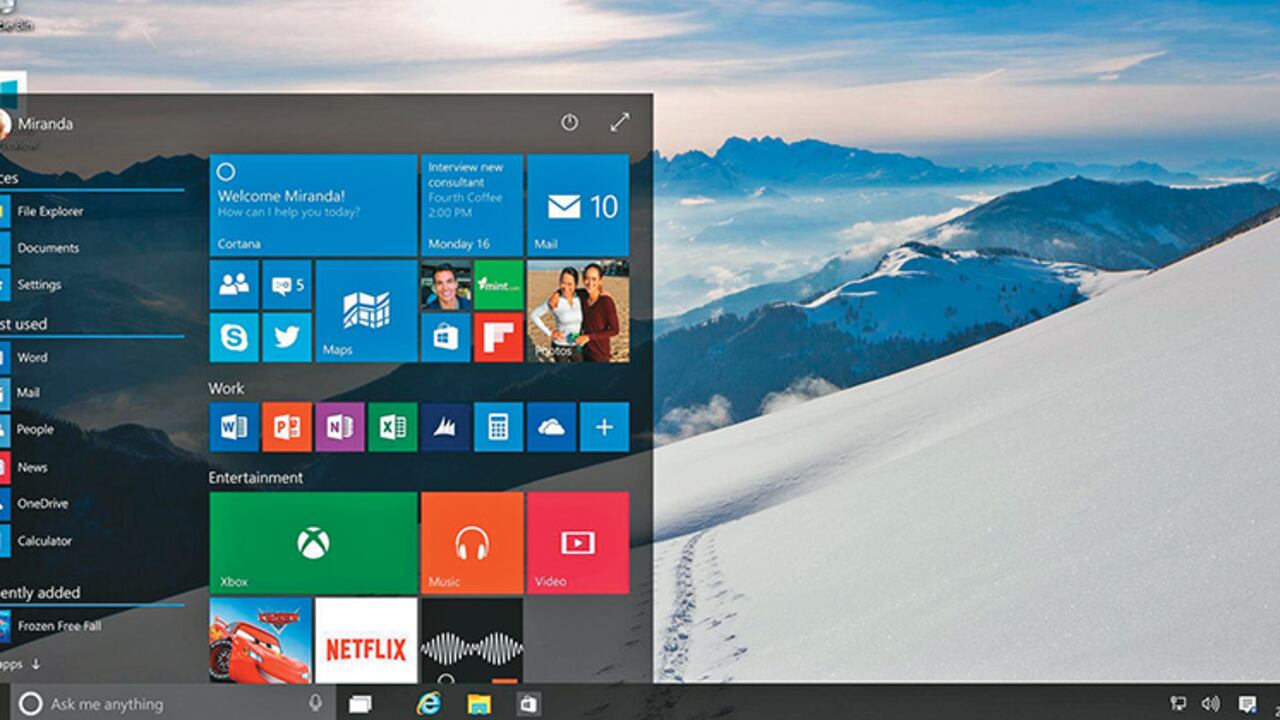Open the People tile in Start
Viewport: 1280px width, 720px height.
tap(234, 285)
